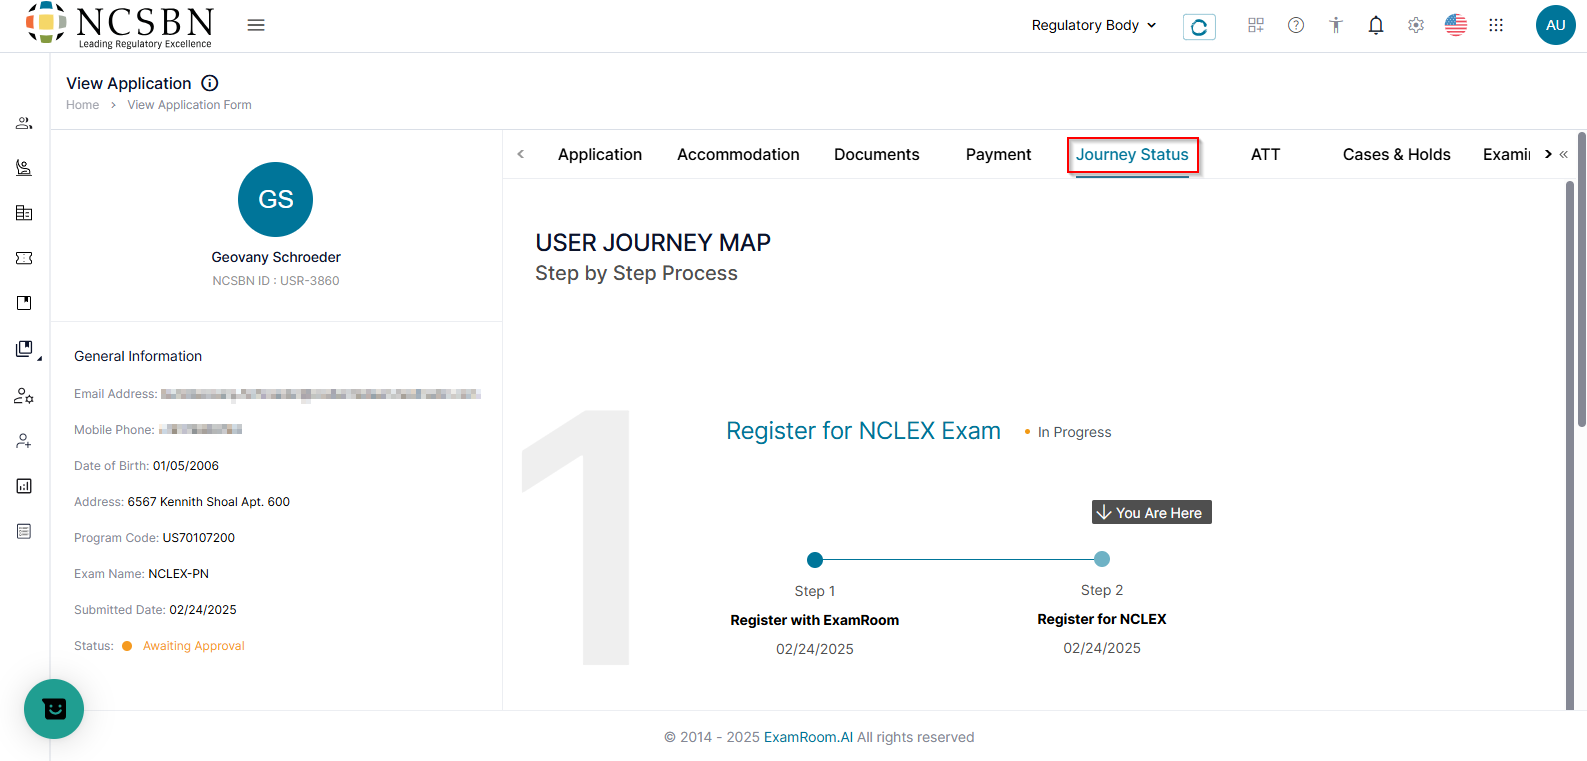The height and width of the screenshot is (761, 1587).
Task: Expand the Regulatory Body dropdown
Action: coord(1094,25)
